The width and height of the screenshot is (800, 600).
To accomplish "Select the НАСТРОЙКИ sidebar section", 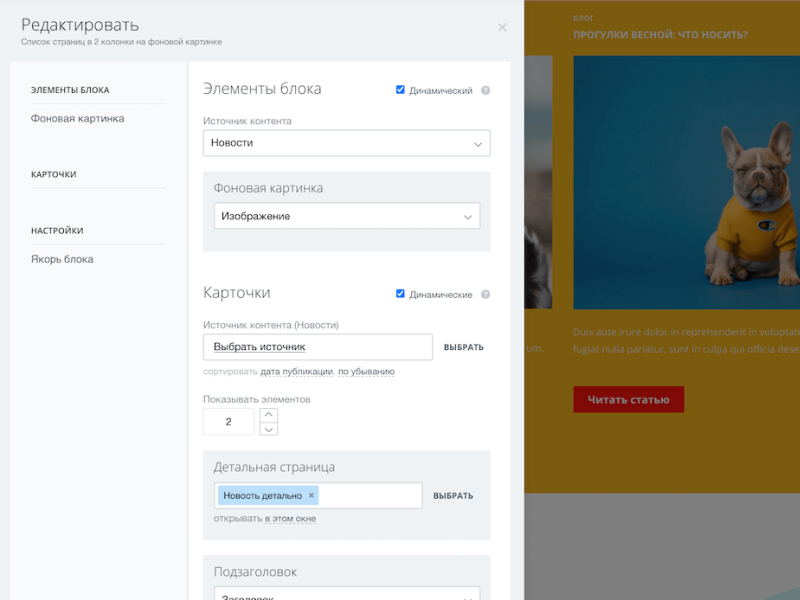I will [57, 231].
